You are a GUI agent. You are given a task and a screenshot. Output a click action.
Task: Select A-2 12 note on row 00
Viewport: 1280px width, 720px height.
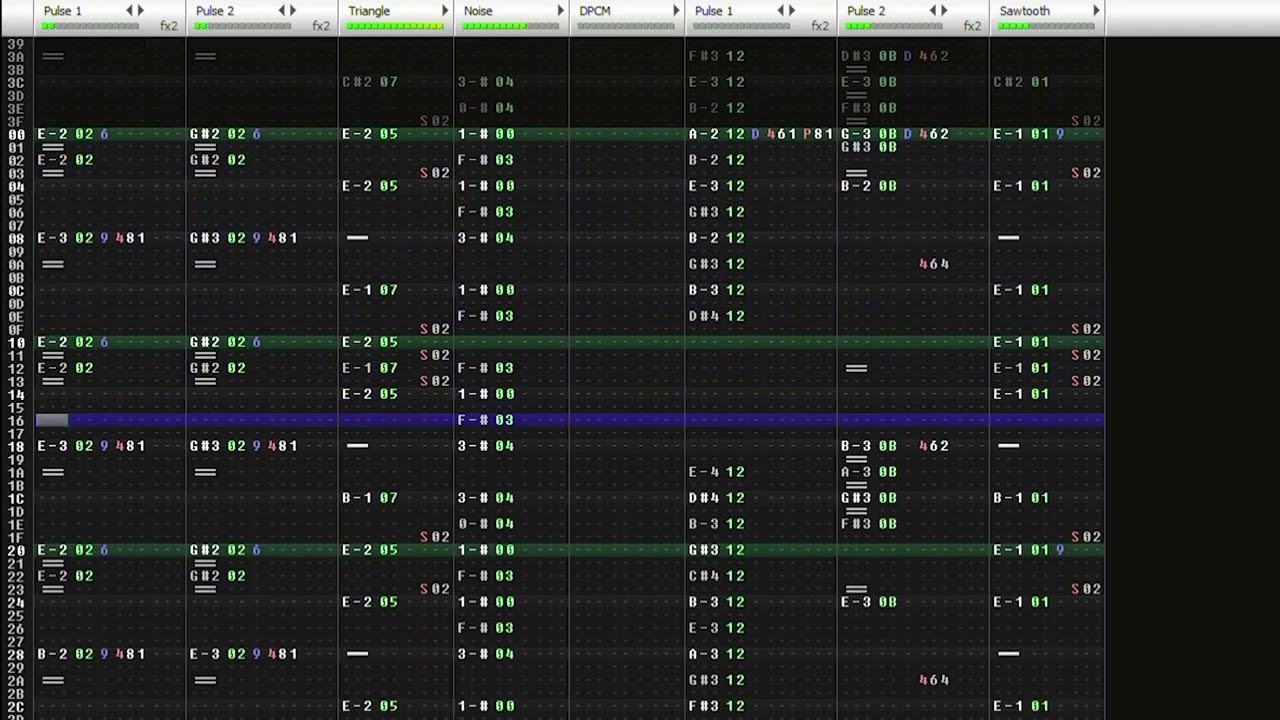[x=716, y=134]
